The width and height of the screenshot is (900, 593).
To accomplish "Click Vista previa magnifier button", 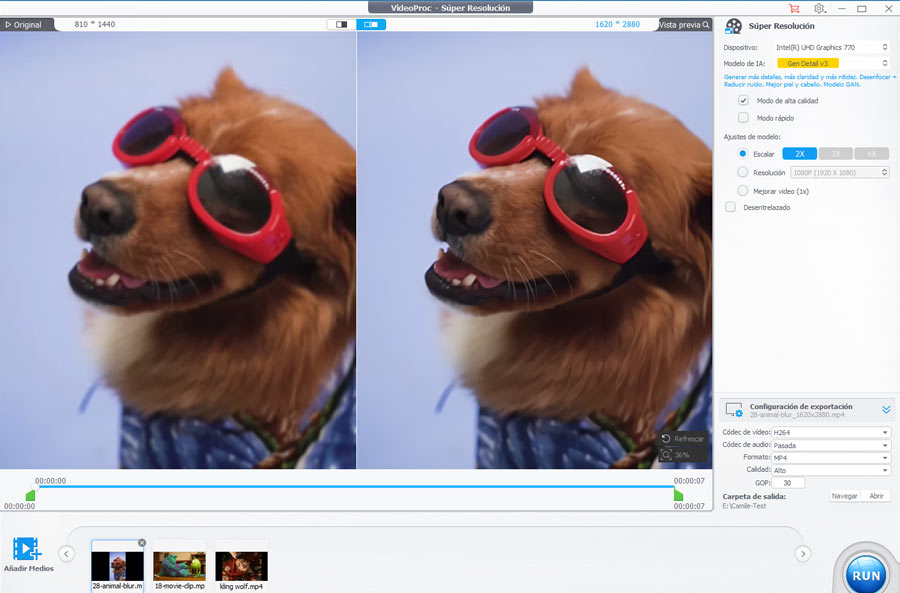I will (684, 25).
